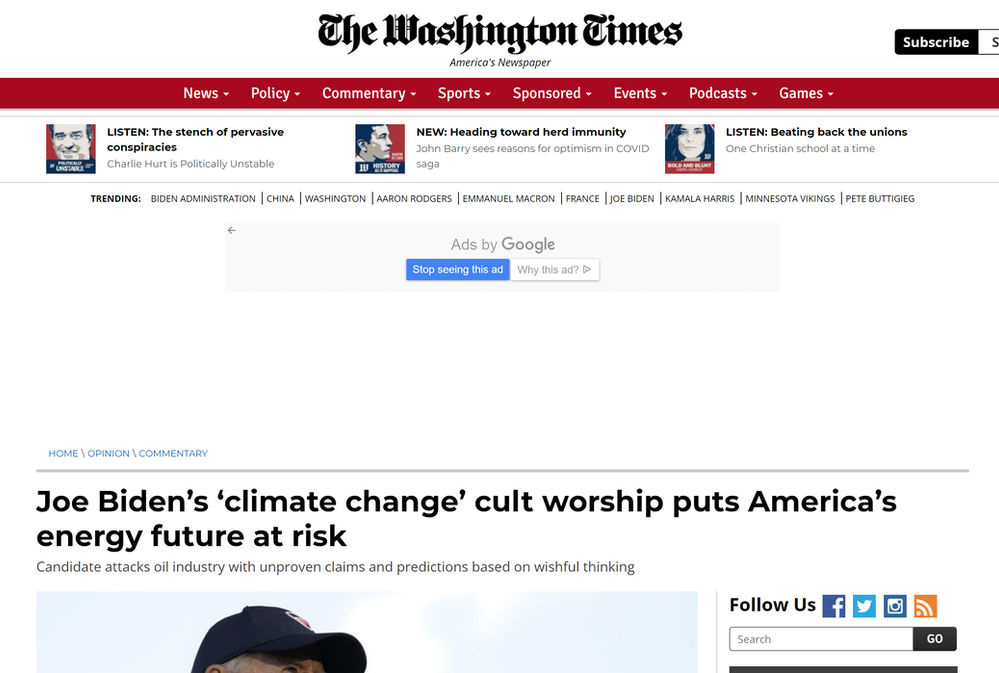Open the trending topic AARON RODGERS
999x673 pixels.
point(414,199)
